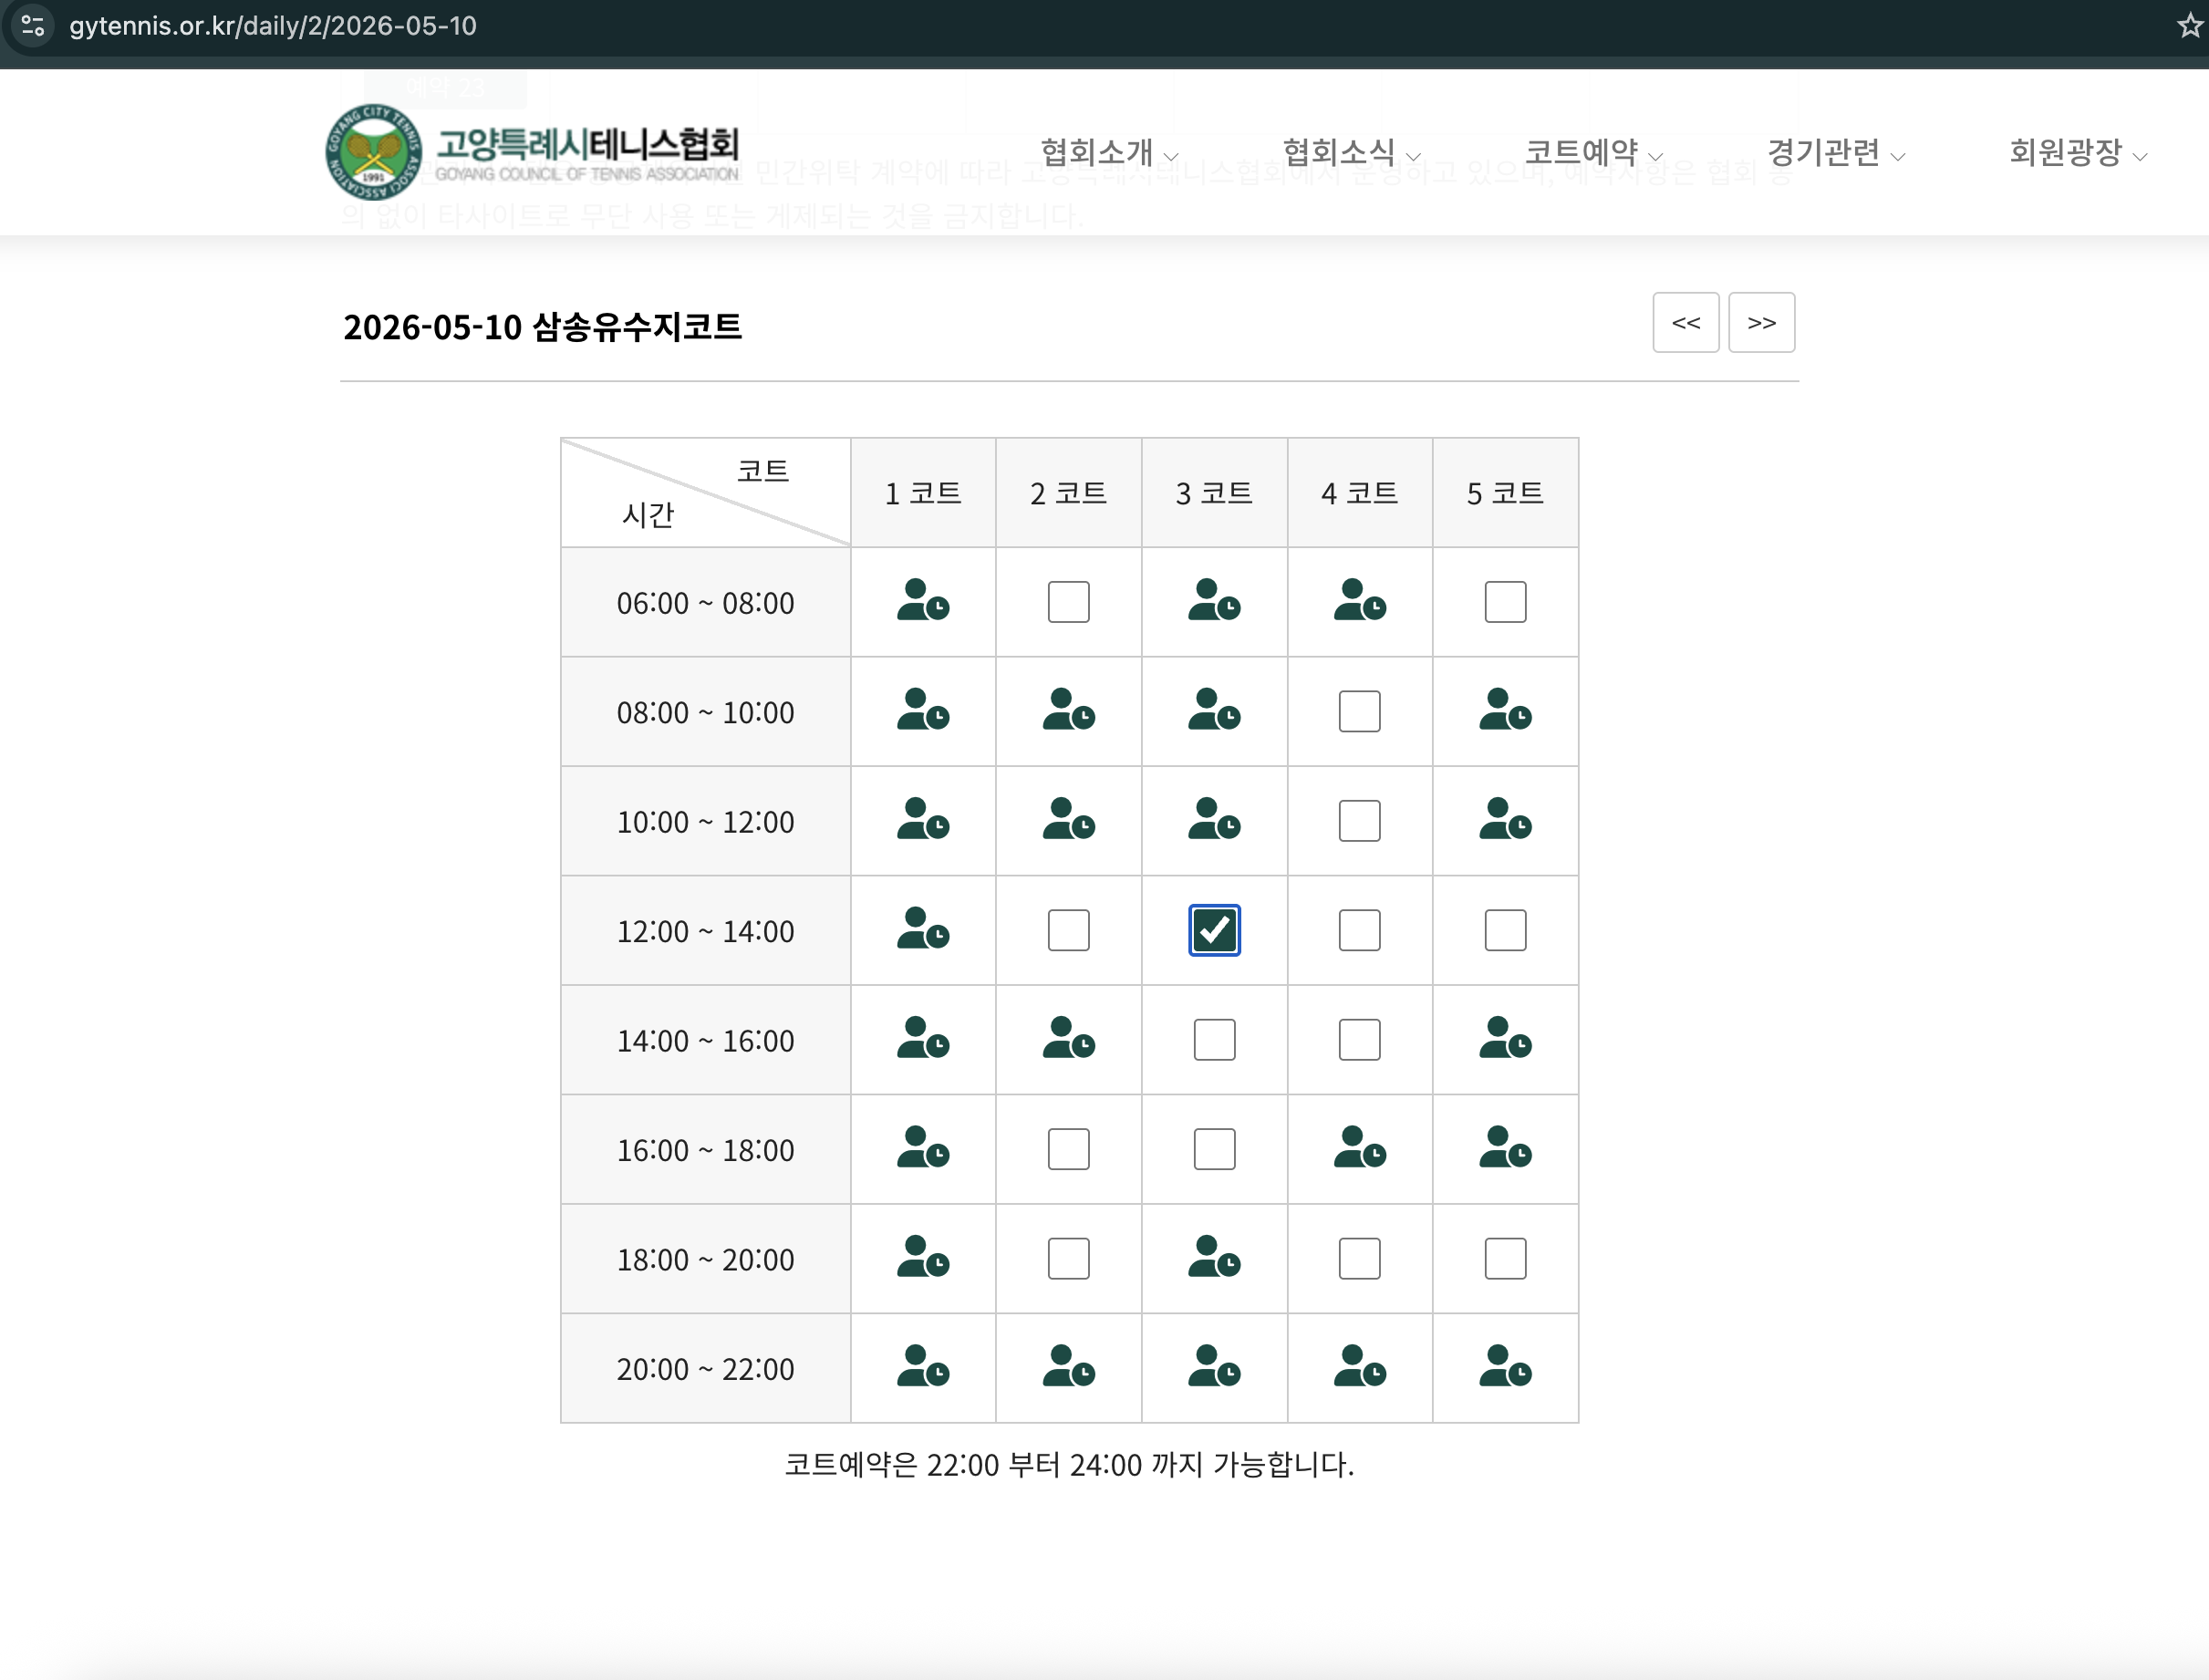Open the 경기관련 menu

point(1835,153)
